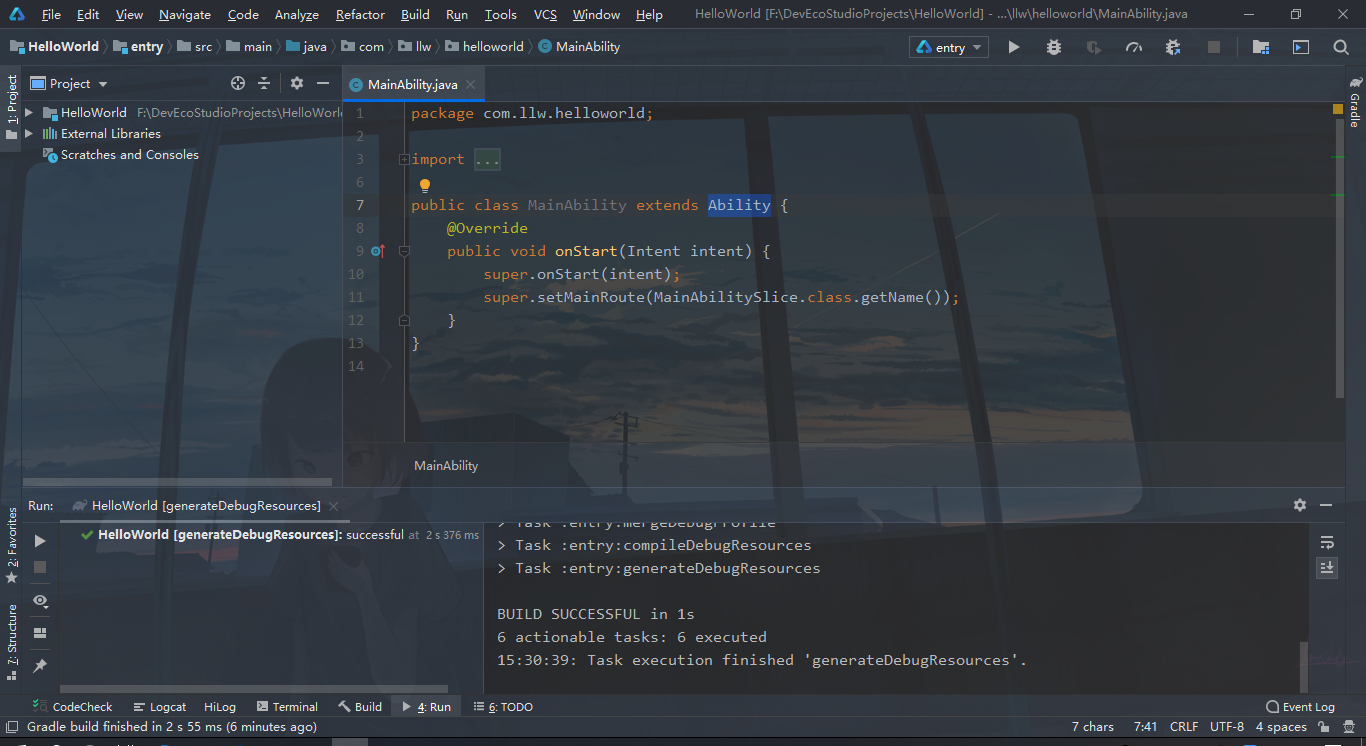Screen dimensions: 1366x746
Task: Toggle pin tab in Run panel
Action: point(40,665)
